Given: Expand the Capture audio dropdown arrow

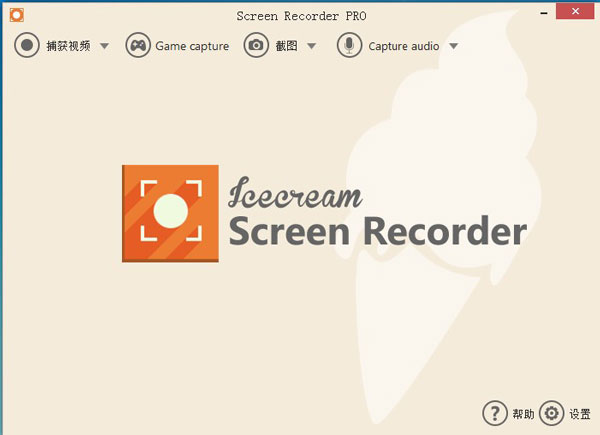Looking at the screenshot, I should tap(453, 46).
